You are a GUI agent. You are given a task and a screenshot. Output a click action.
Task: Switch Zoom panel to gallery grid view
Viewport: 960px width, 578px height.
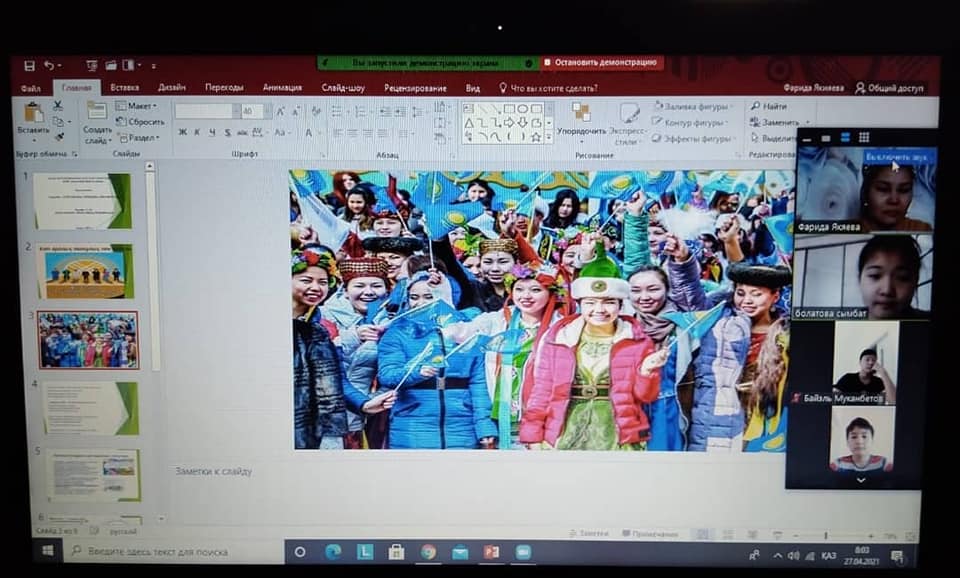[864, 138]
